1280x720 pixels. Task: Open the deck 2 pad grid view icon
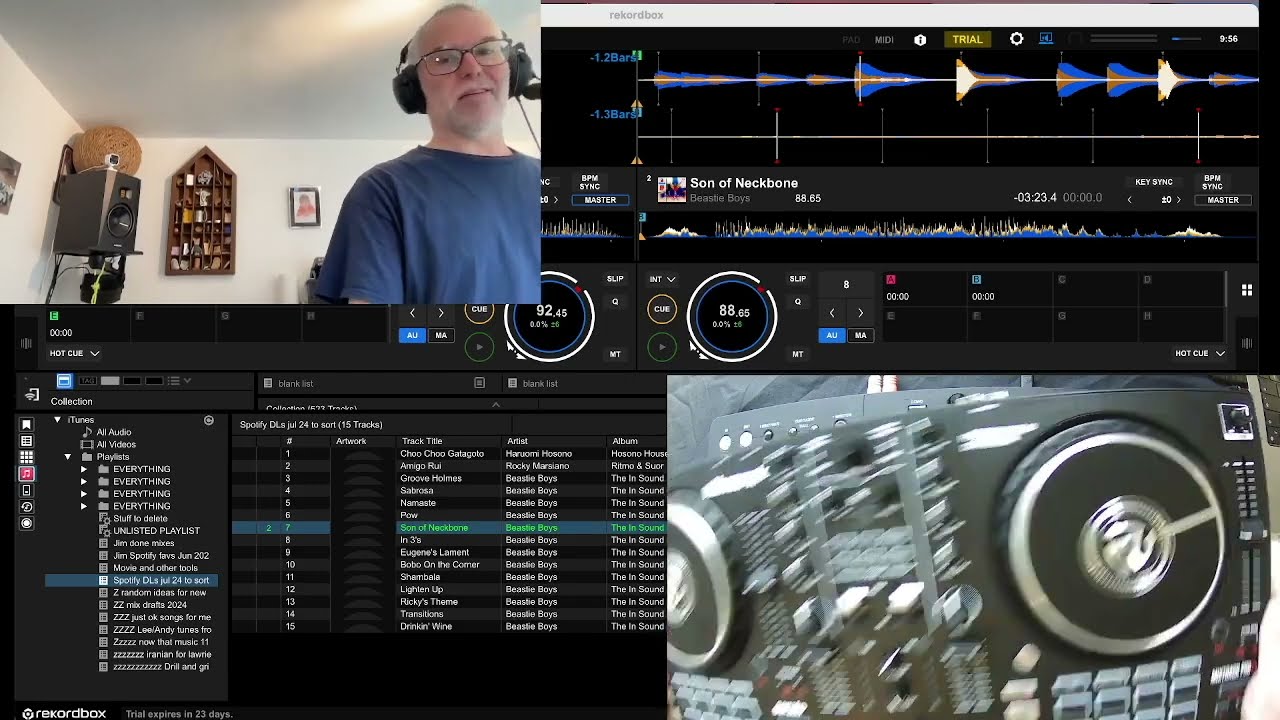point(1247,290)
